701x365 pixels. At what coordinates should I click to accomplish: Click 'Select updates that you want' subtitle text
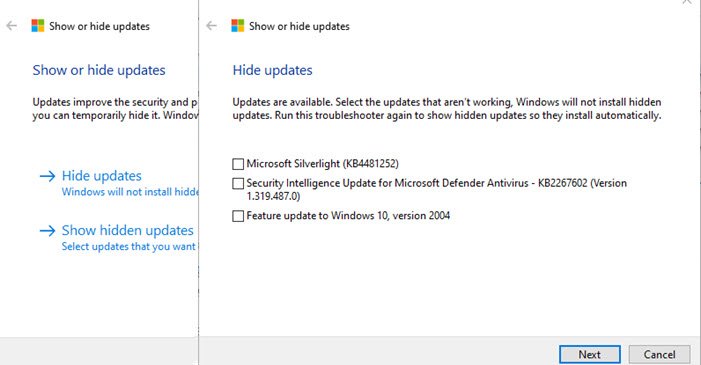129,246
